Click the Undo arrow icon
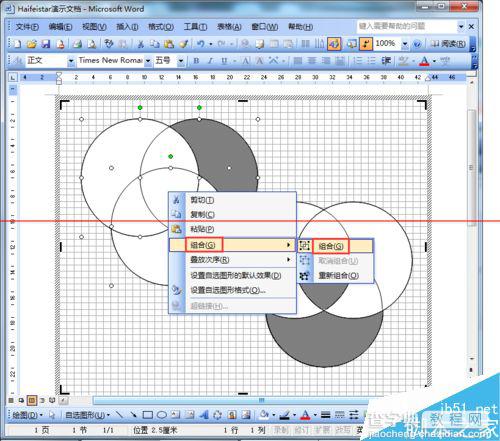Screen dimensions: 500x441 (x=200, y=44)
